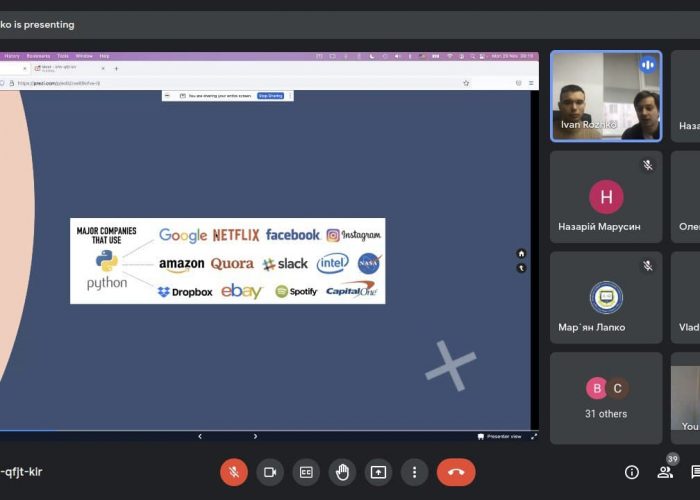Viewport: 700px width, 500px height.
Task: Open the Bookmarks menu in the menu bar
Action: click(x=38, y=56)
